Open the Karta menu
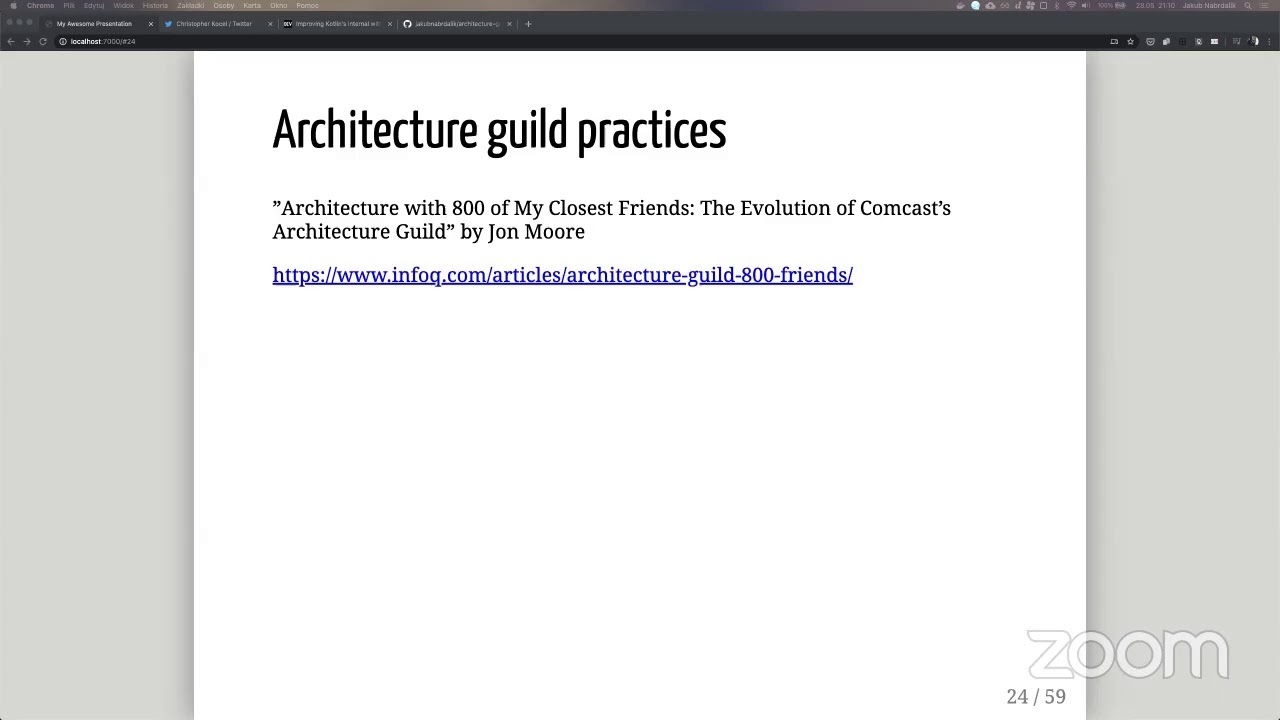Viewport: 1280px width, 720px height. click(x=252, y=5)
